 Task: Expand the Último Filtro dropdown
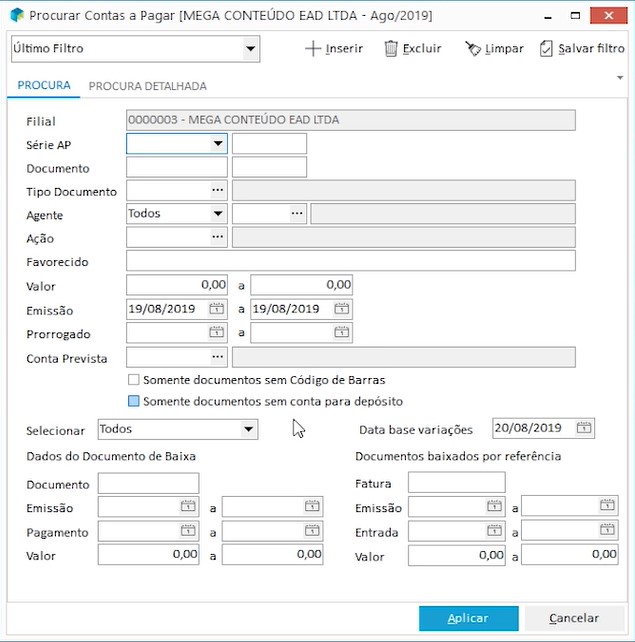click(x=249, y=48)
